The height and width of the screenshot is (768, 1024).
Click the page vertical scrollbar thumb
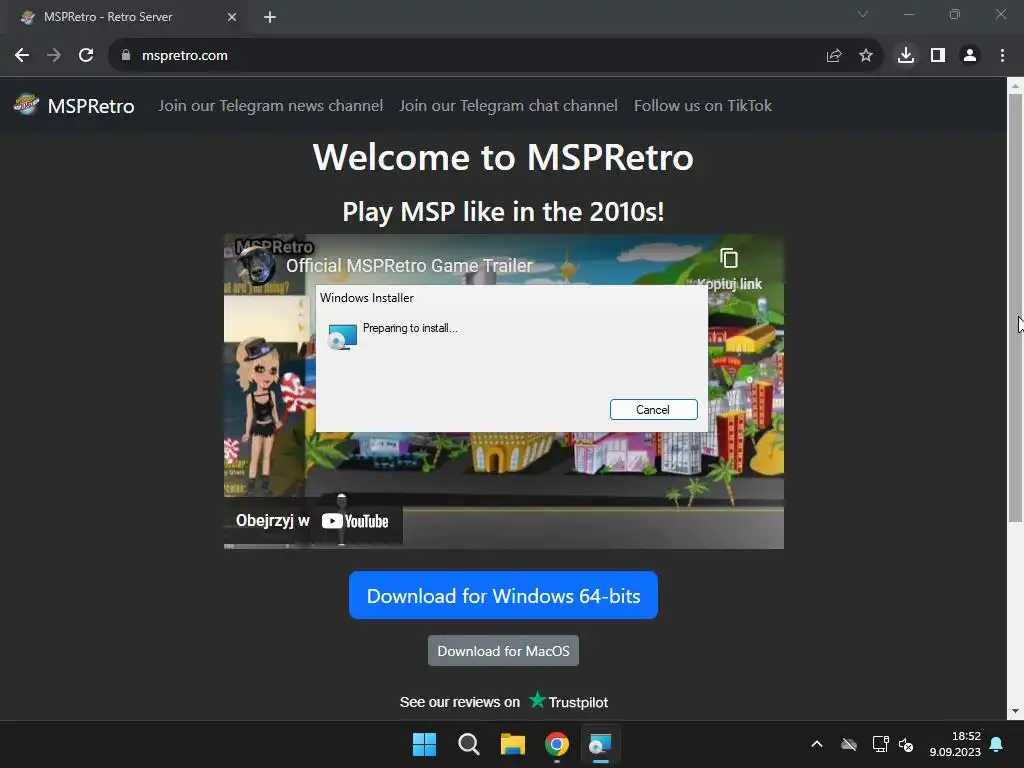pos(1015,307)
